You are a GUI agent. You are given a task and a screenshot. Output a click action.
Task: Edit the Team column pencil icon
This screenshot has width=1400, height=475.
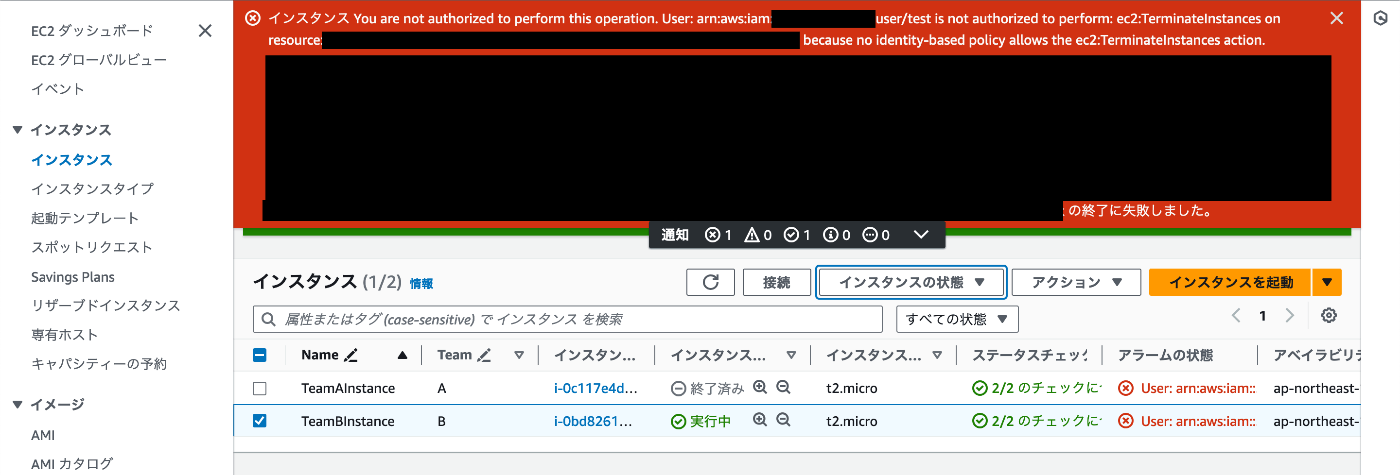pos(484,355)
